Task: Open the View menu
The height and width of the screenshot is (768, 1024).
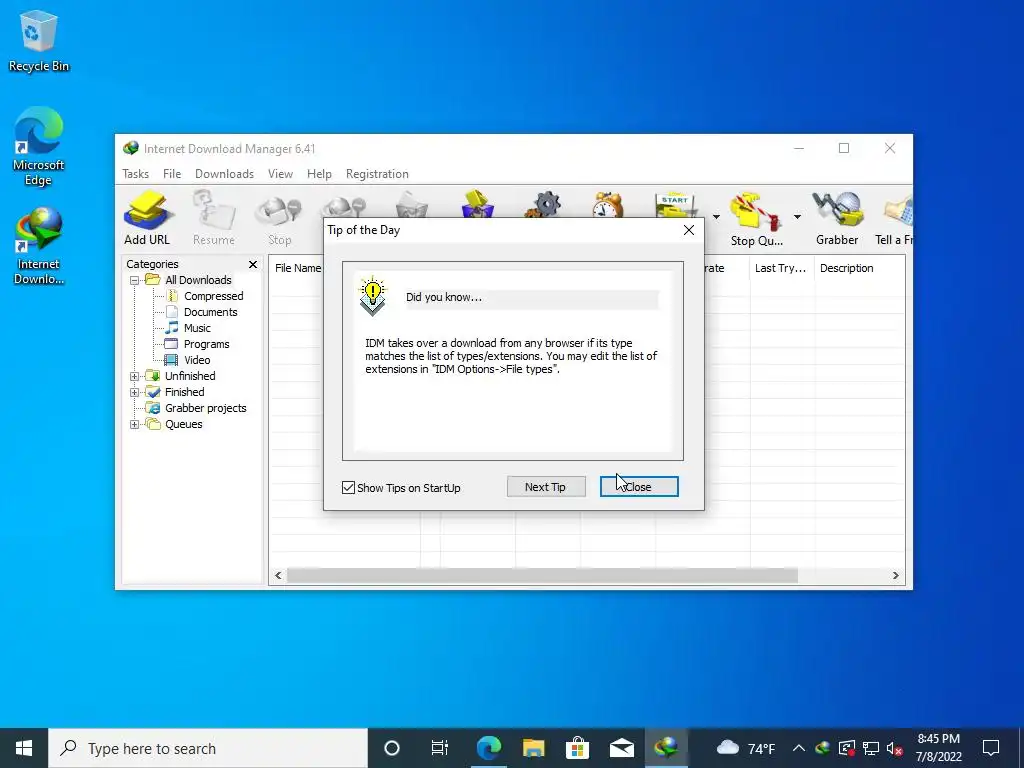Action: [280, 174]
